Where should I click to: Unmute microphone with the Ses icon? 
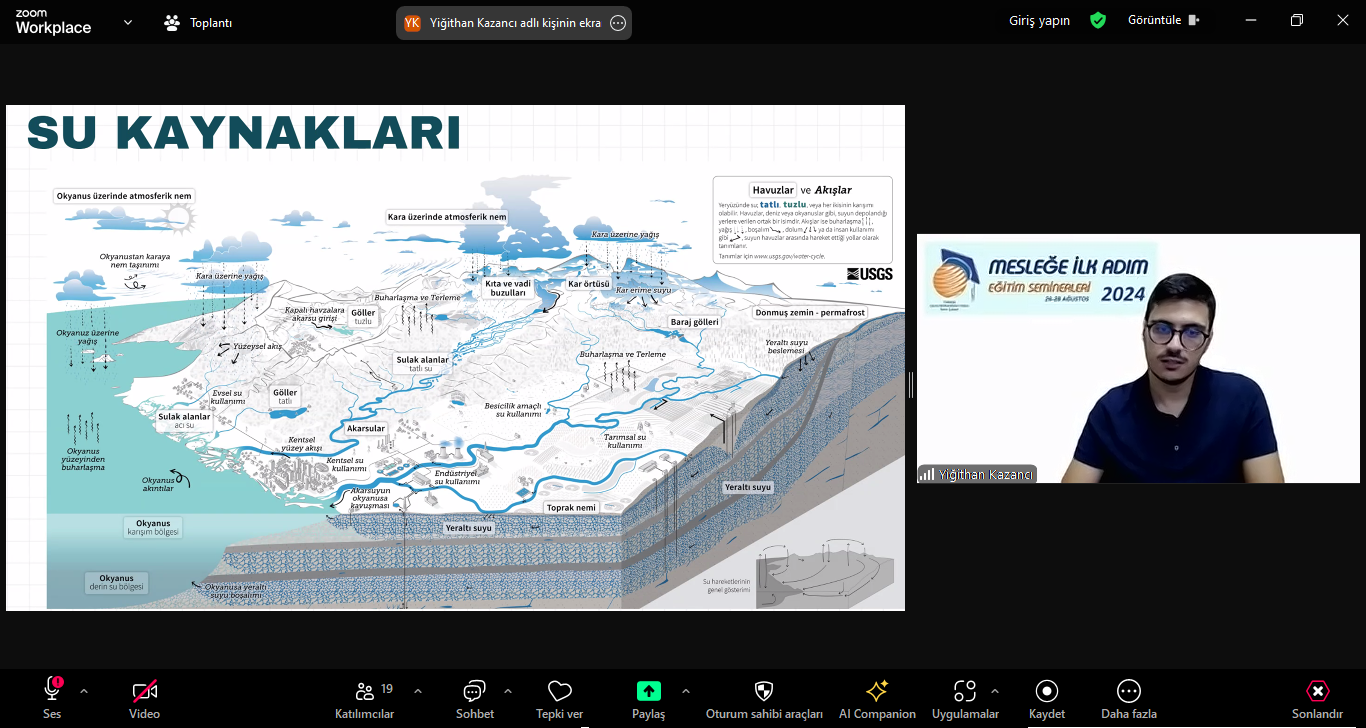pyautogui.click(x=52, y=690)
